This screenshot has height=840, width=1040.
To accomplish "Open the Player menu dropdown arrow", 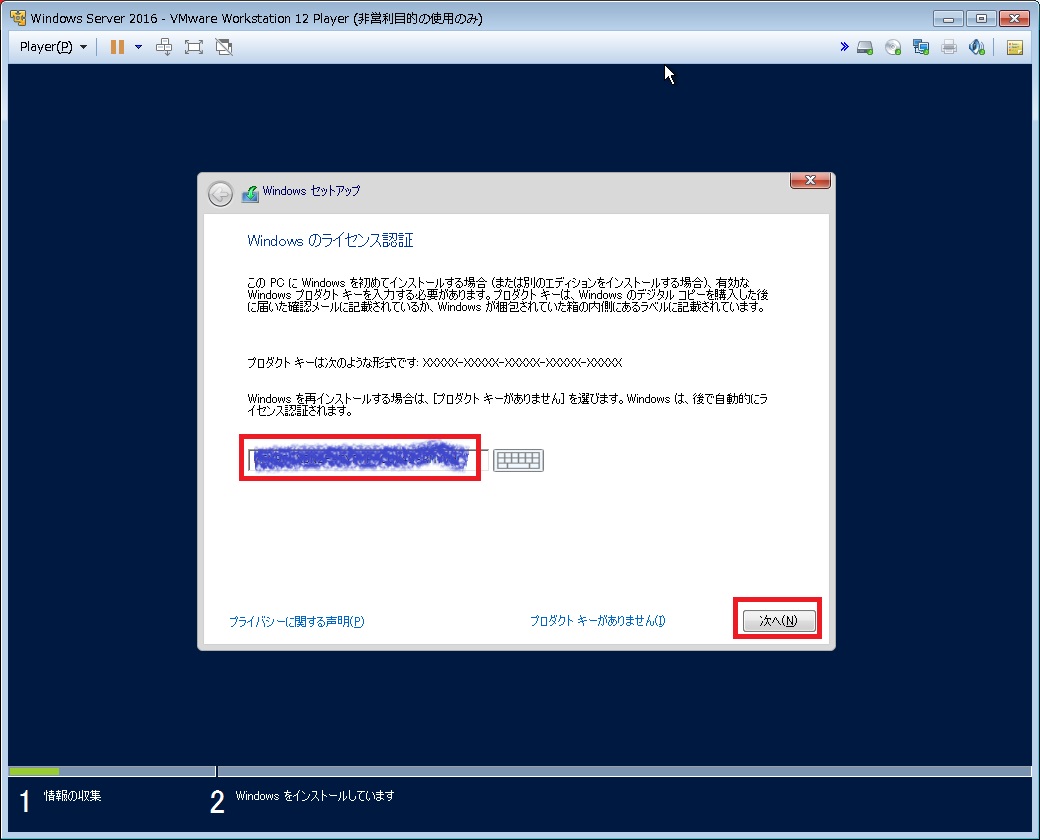I will coord(82,47).
